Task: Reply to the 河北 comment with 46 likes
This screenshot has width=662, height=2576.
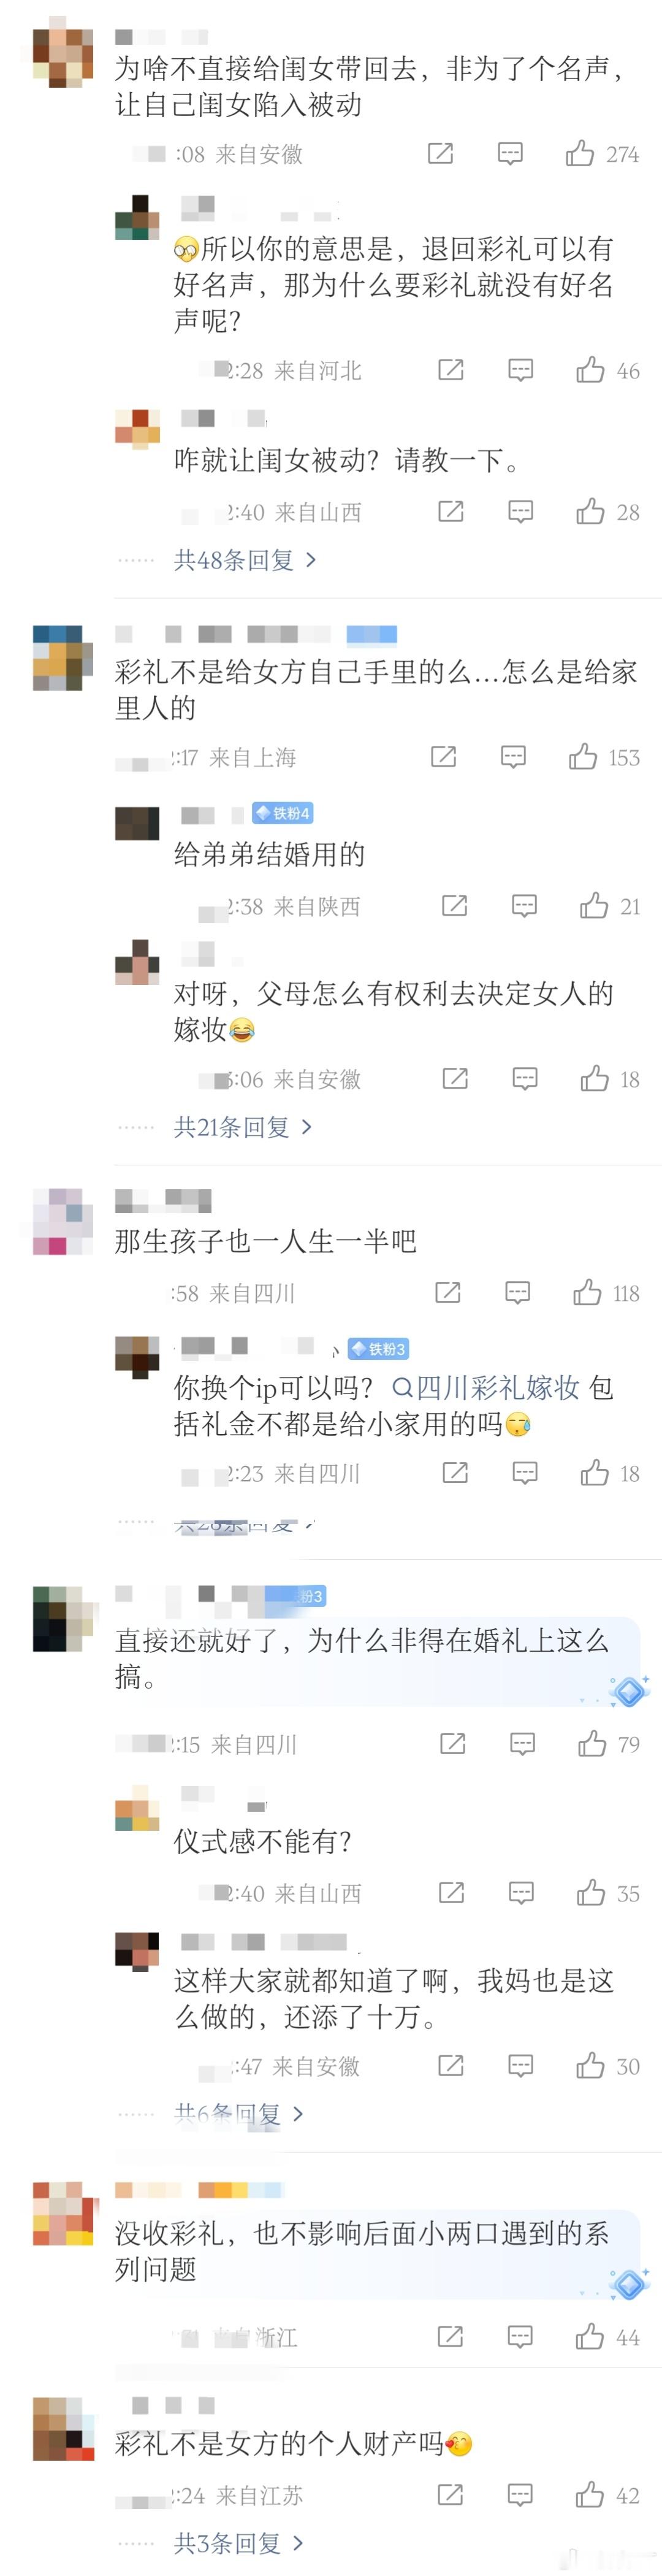Action: (x=520, y=370)
